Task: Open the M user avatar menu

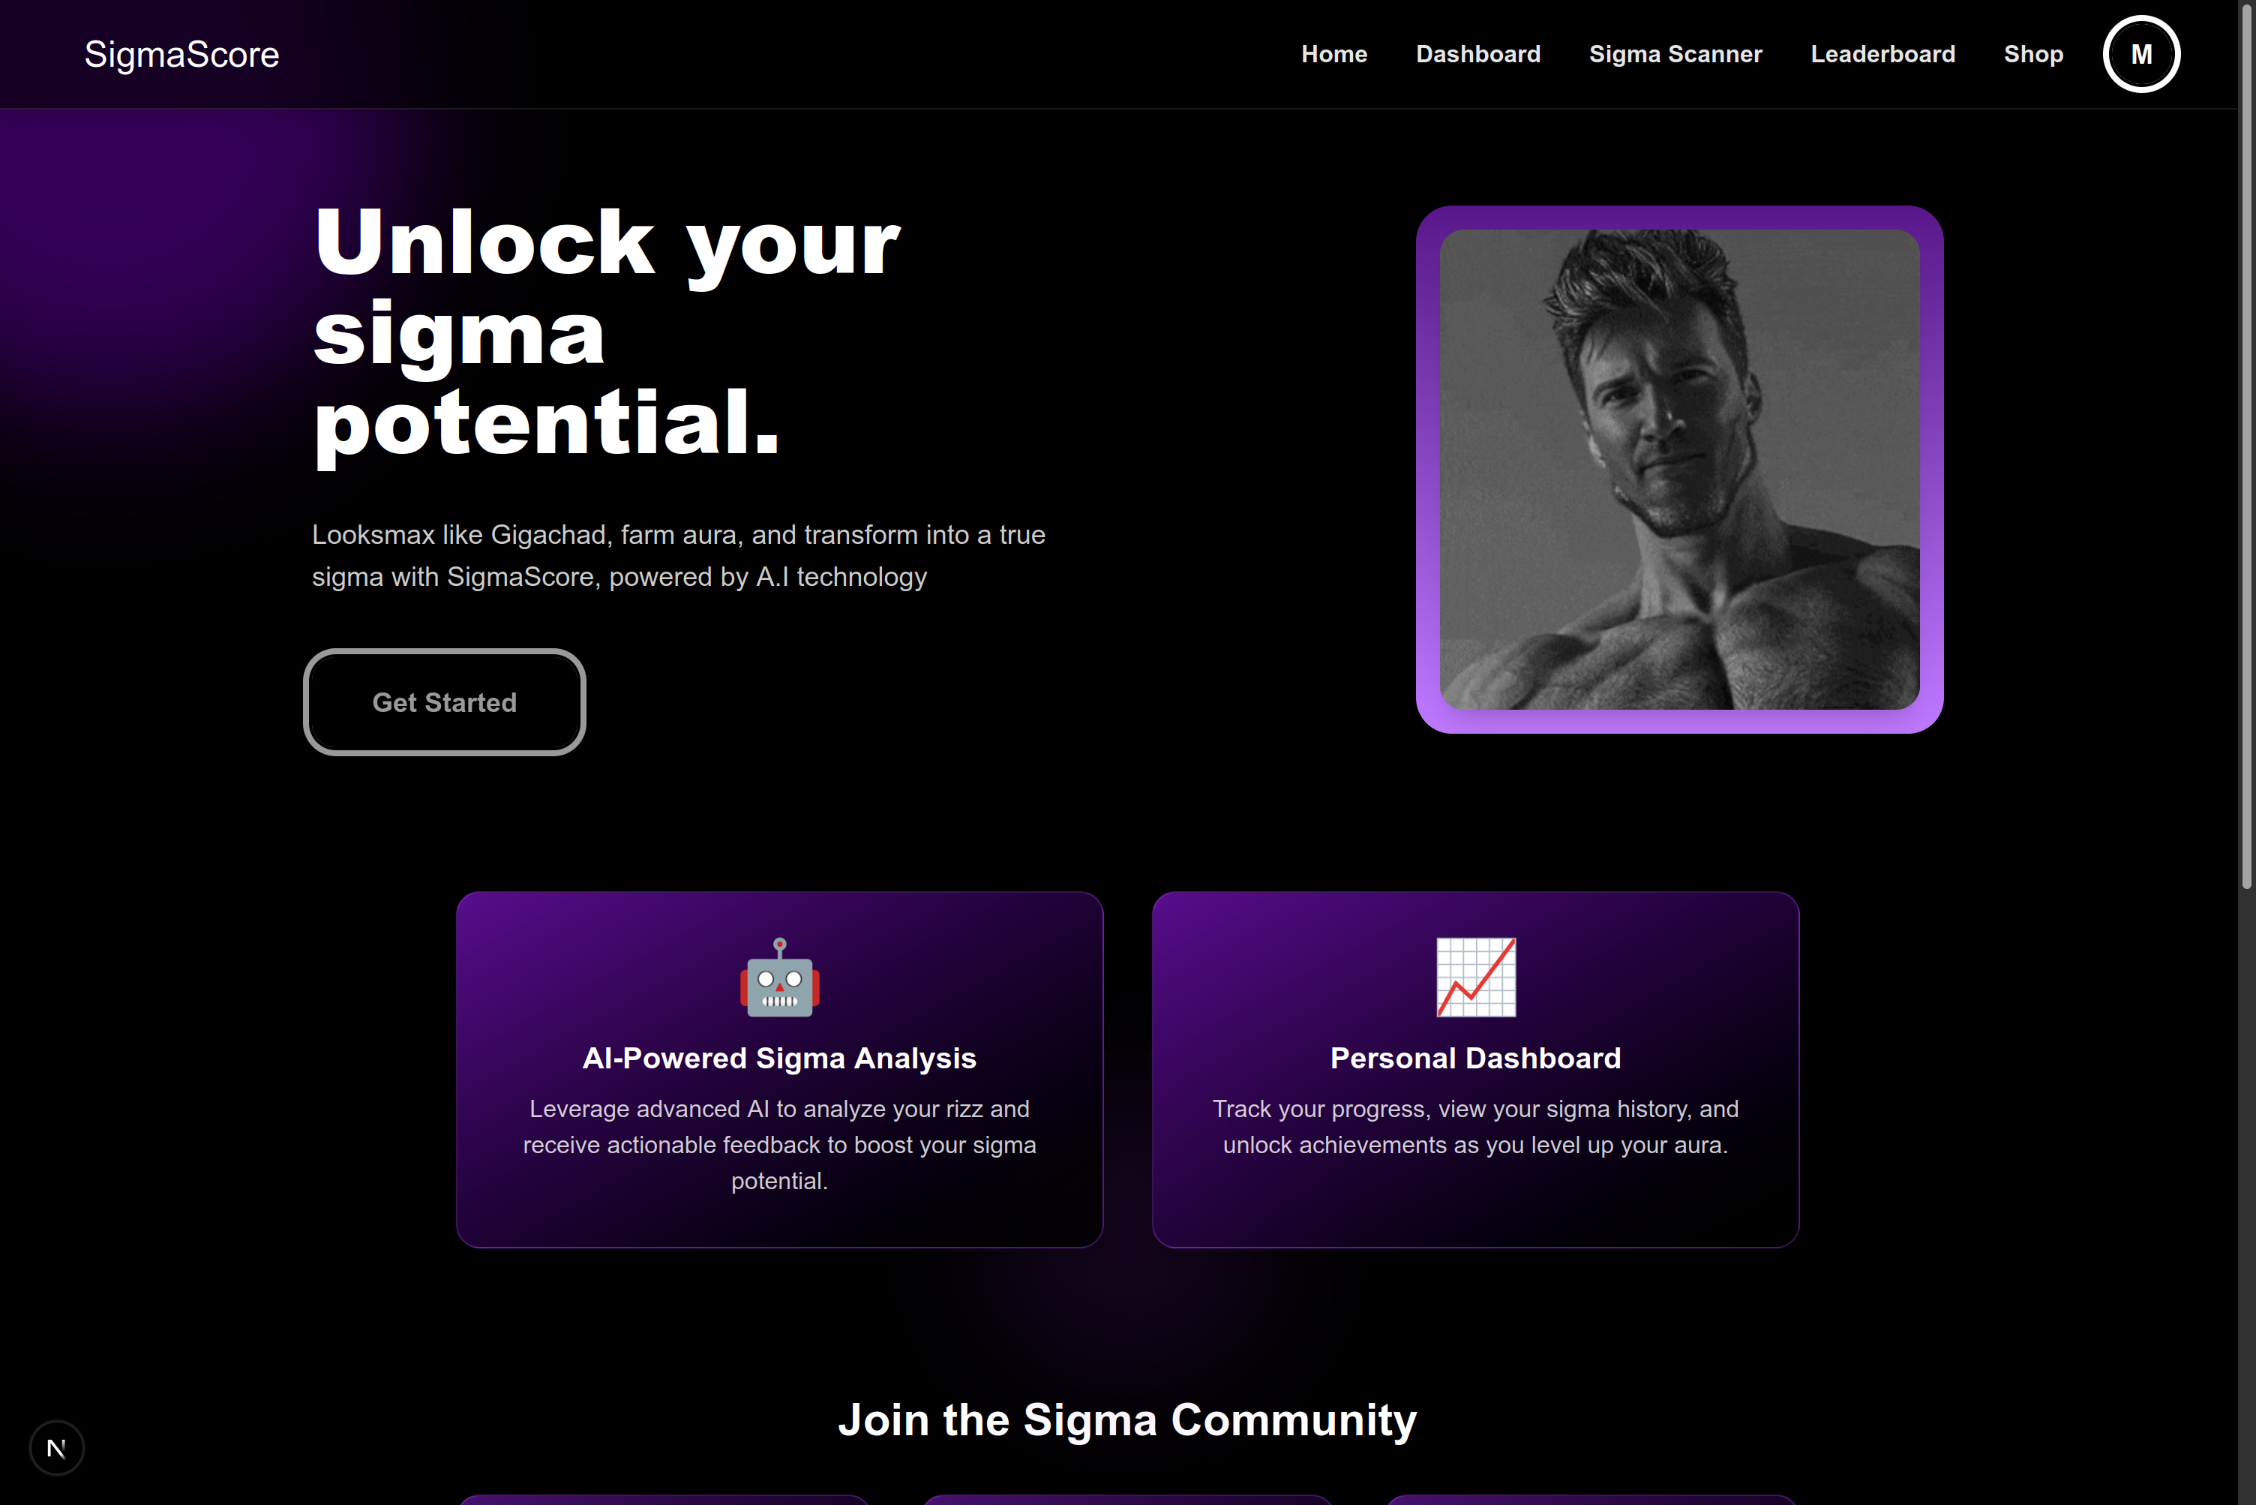Action: click(x=2141, y=54)
